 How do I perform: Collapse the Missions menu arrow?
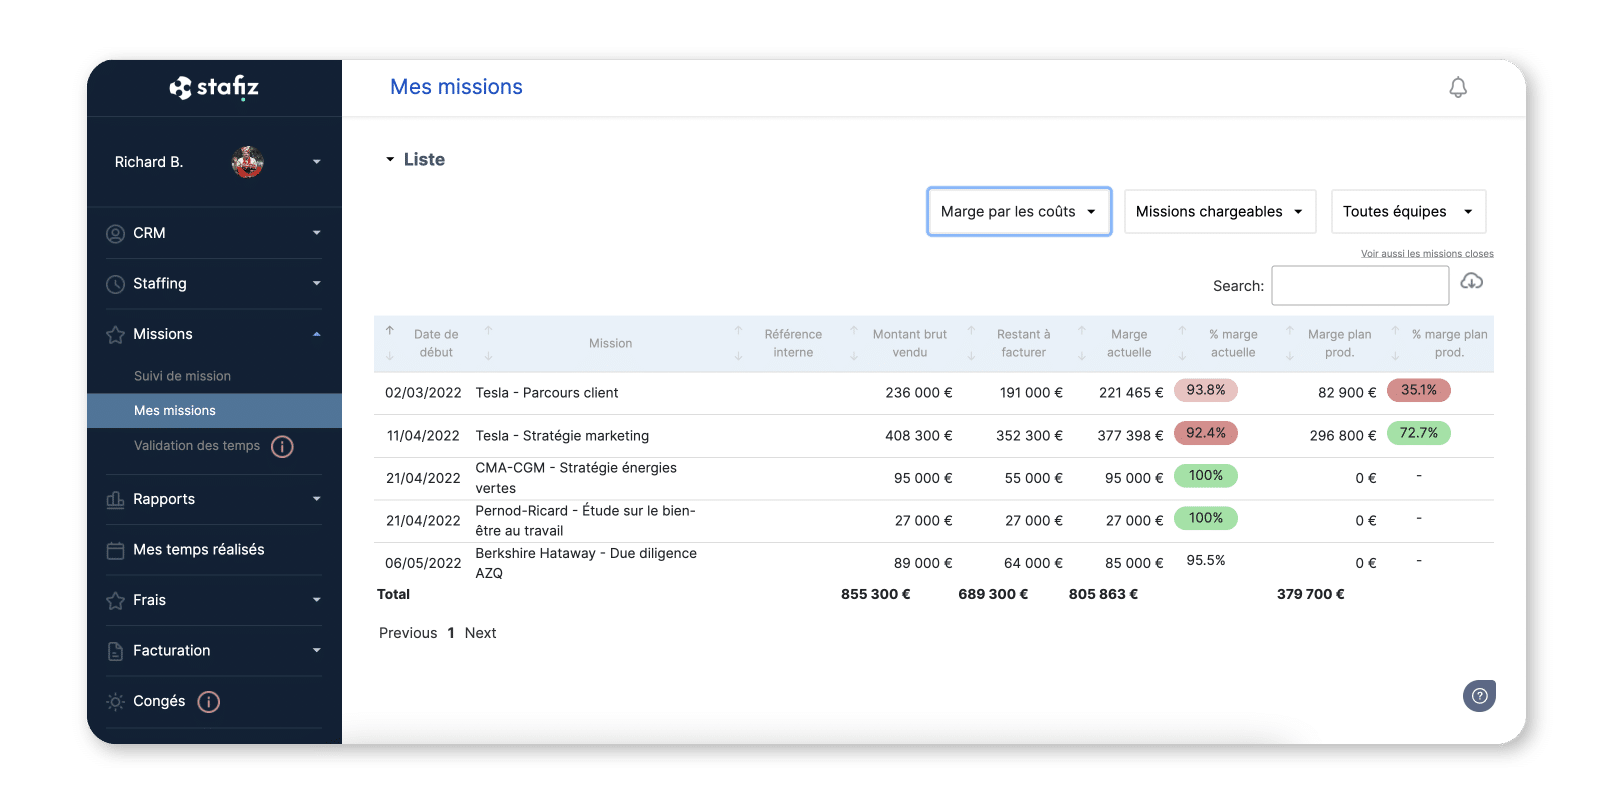click(317, 334)
